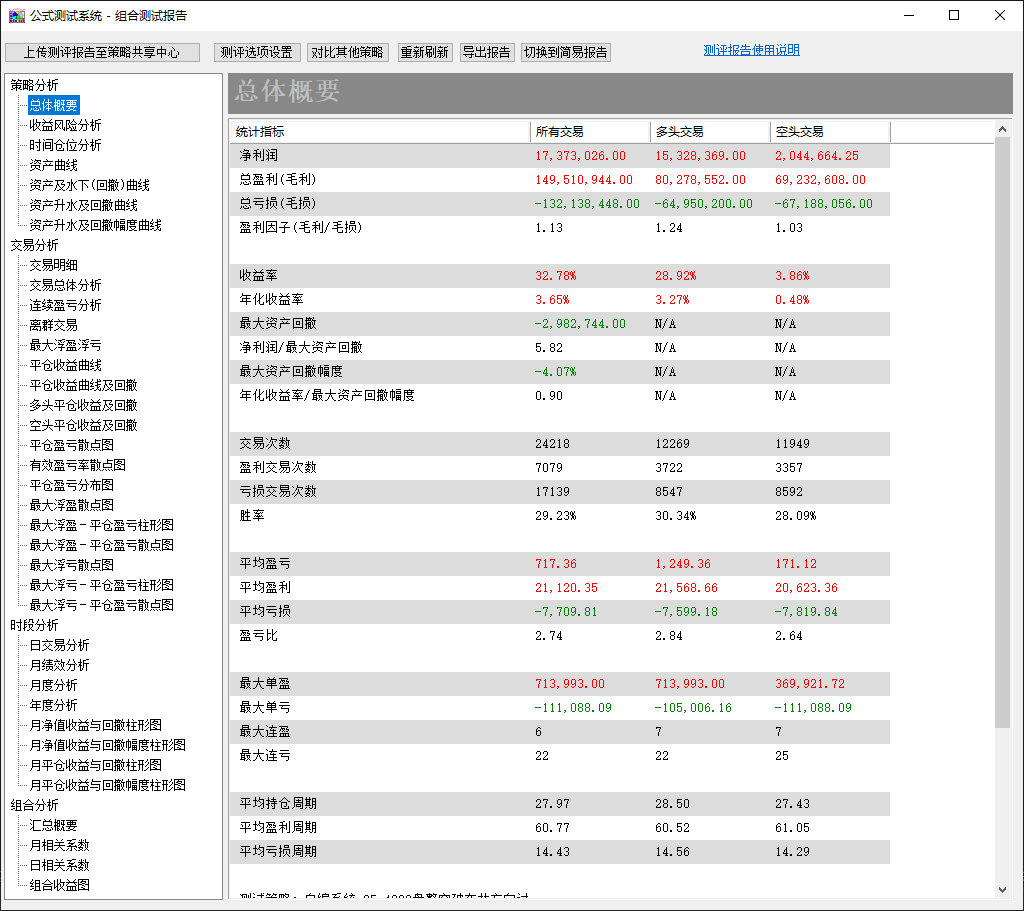Open 测评选项设置 settings
Image resolution: width=1024 pixels, height=911 pixels.
click(x=257, y=52)
